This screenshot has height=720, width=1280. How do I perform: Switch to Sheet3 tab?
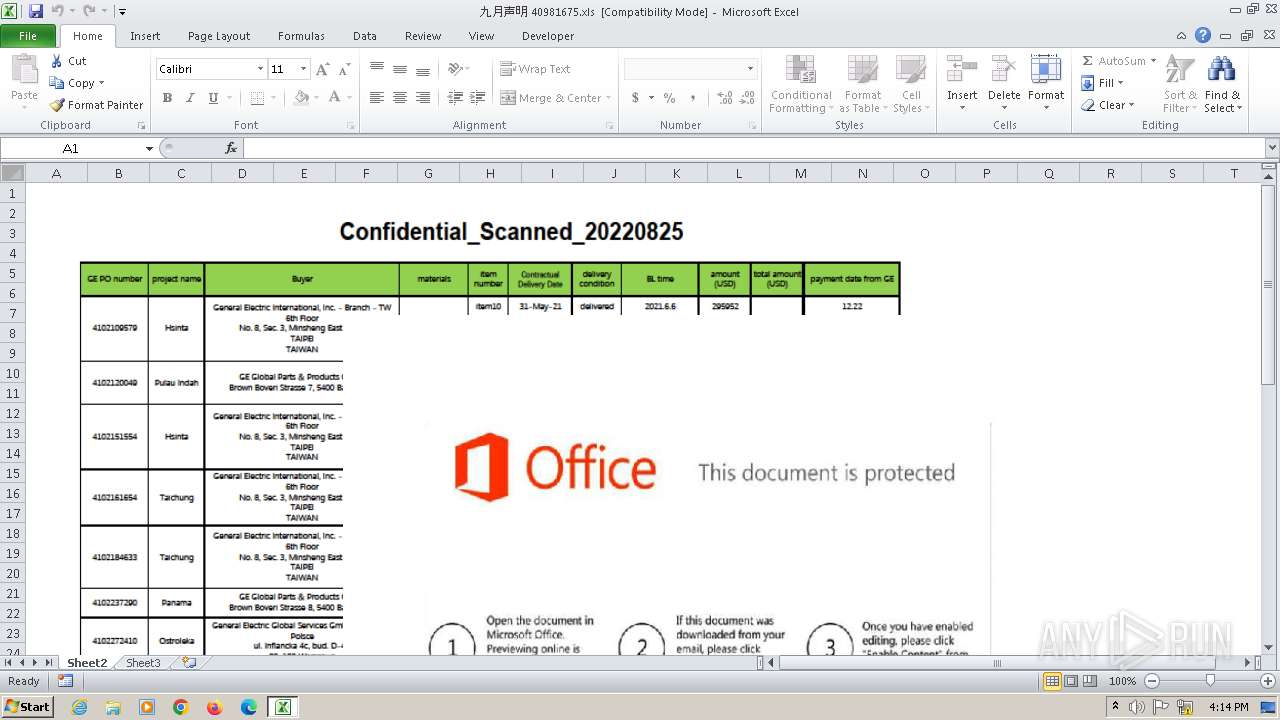pyautogui.click(x=143, y=663)
